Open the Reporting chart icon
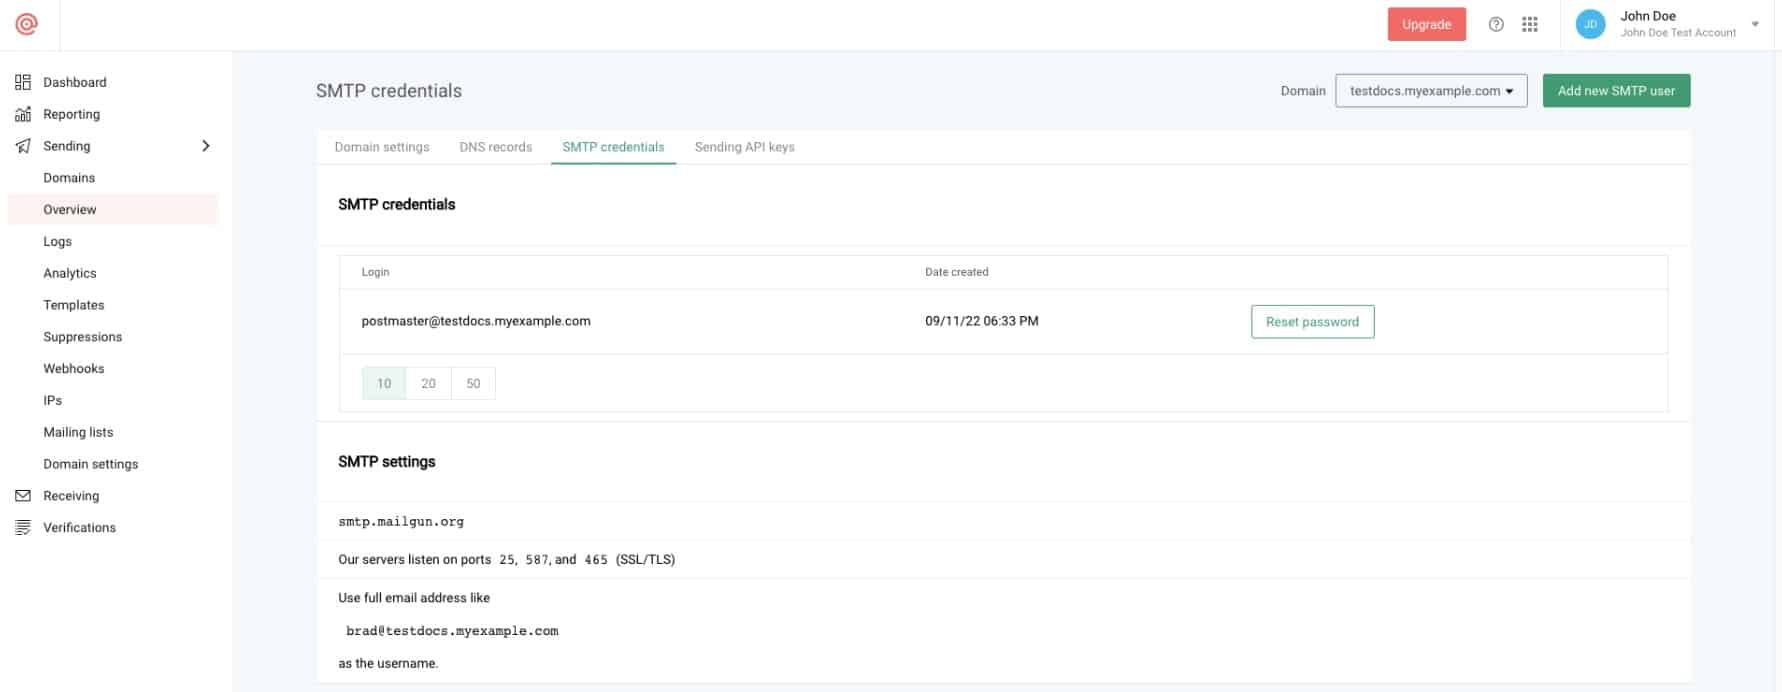Image resolution: width=1782 pixels, height=692 pixels. tap(23, 114)
